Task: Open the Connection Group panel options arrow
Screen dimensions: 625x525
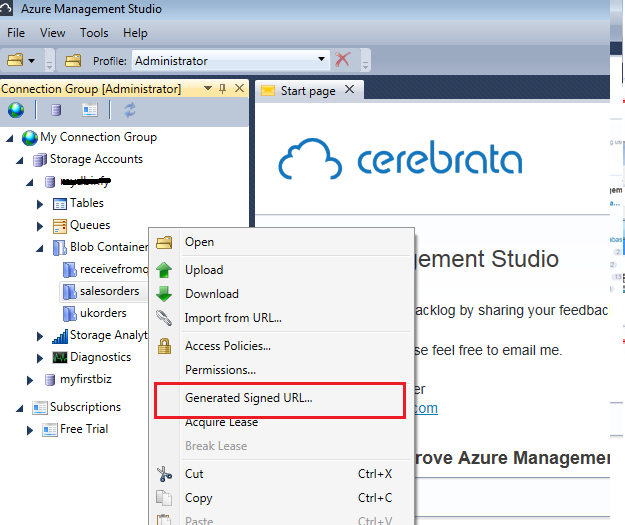Action: click(x=208, y=88)
